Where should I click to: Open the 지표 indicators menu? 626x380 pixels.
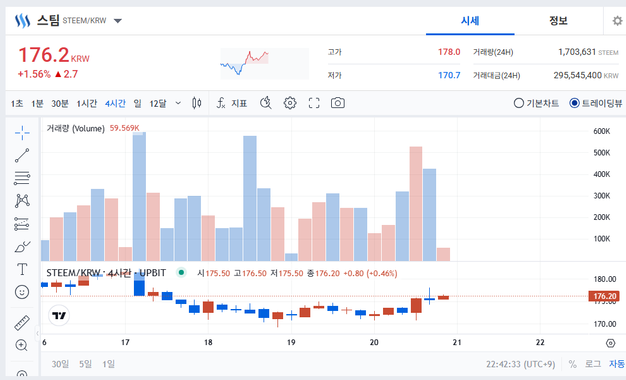click(x=232, y=103)
